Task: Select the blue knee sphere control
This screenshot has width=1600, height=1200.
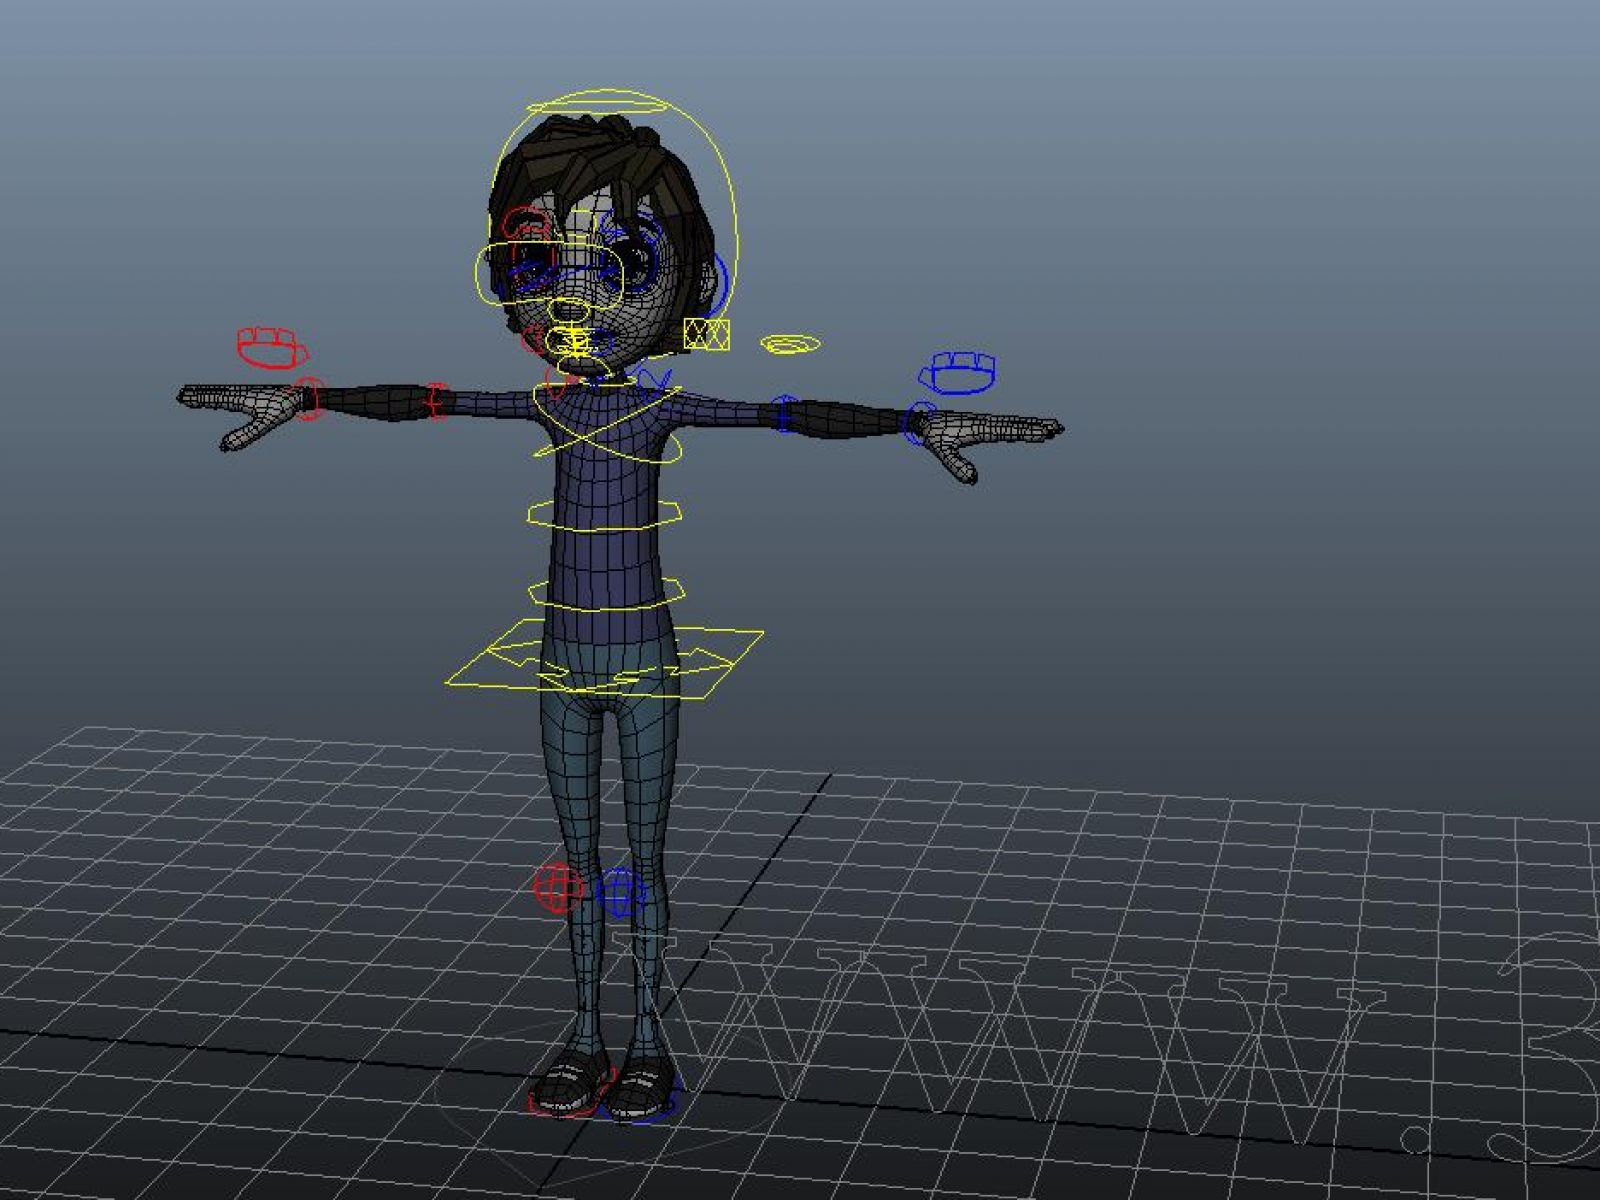Action: point(620,892)
